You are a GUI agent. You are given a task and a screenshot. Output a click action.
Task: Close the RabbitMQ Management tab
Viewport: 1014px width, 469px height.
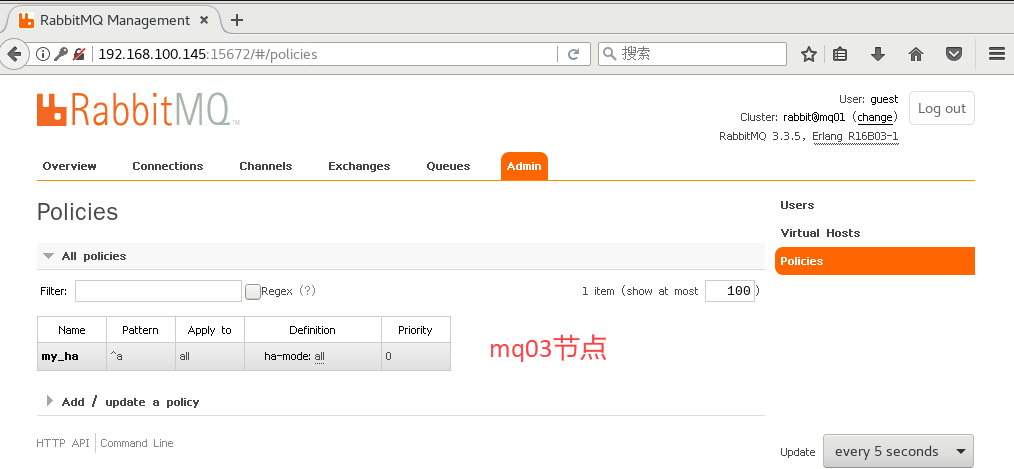pyautogui.click(x=204, y=20)
